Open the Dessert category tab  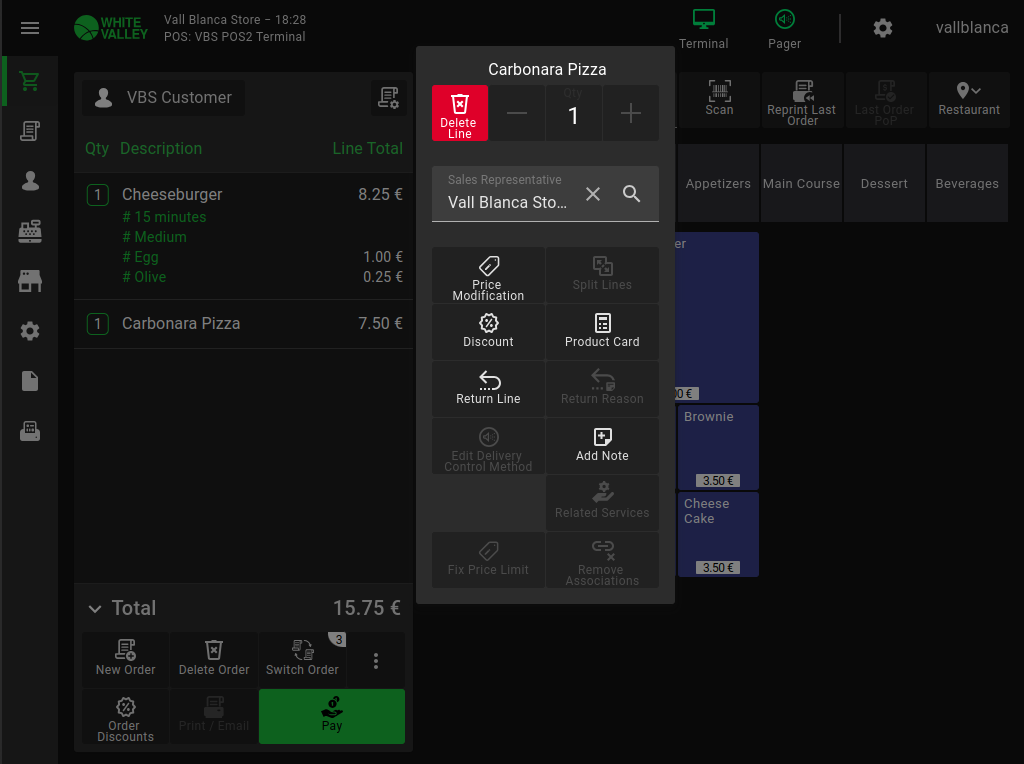point(884,183)
